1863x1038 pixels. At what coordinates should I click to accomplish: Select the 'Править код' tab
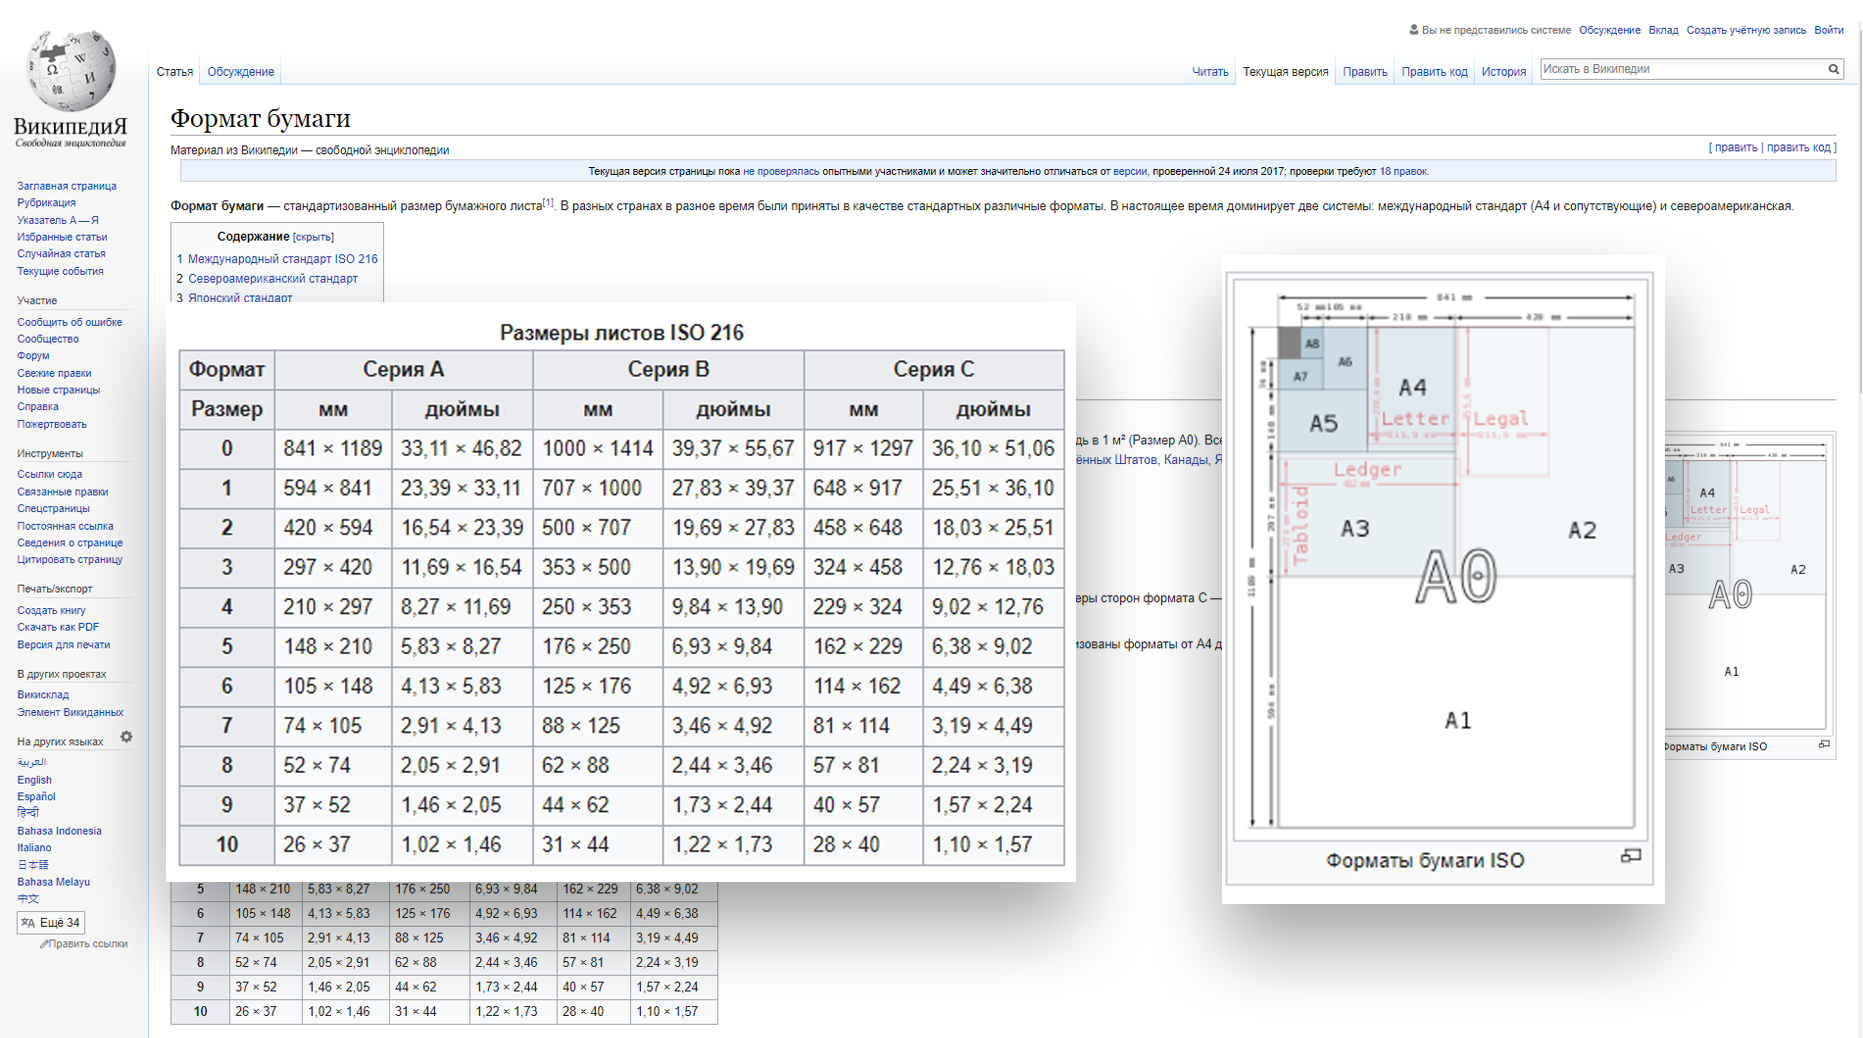[x=1434, y=72]
